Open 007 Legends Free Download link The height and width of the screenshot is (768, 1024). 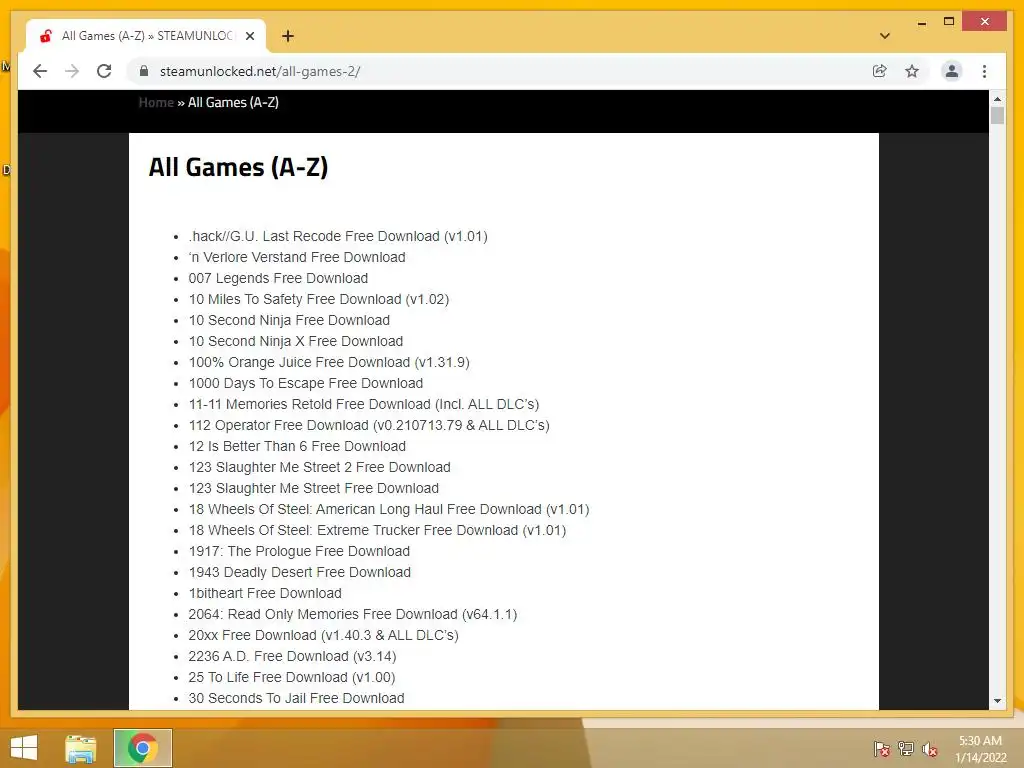278,278
